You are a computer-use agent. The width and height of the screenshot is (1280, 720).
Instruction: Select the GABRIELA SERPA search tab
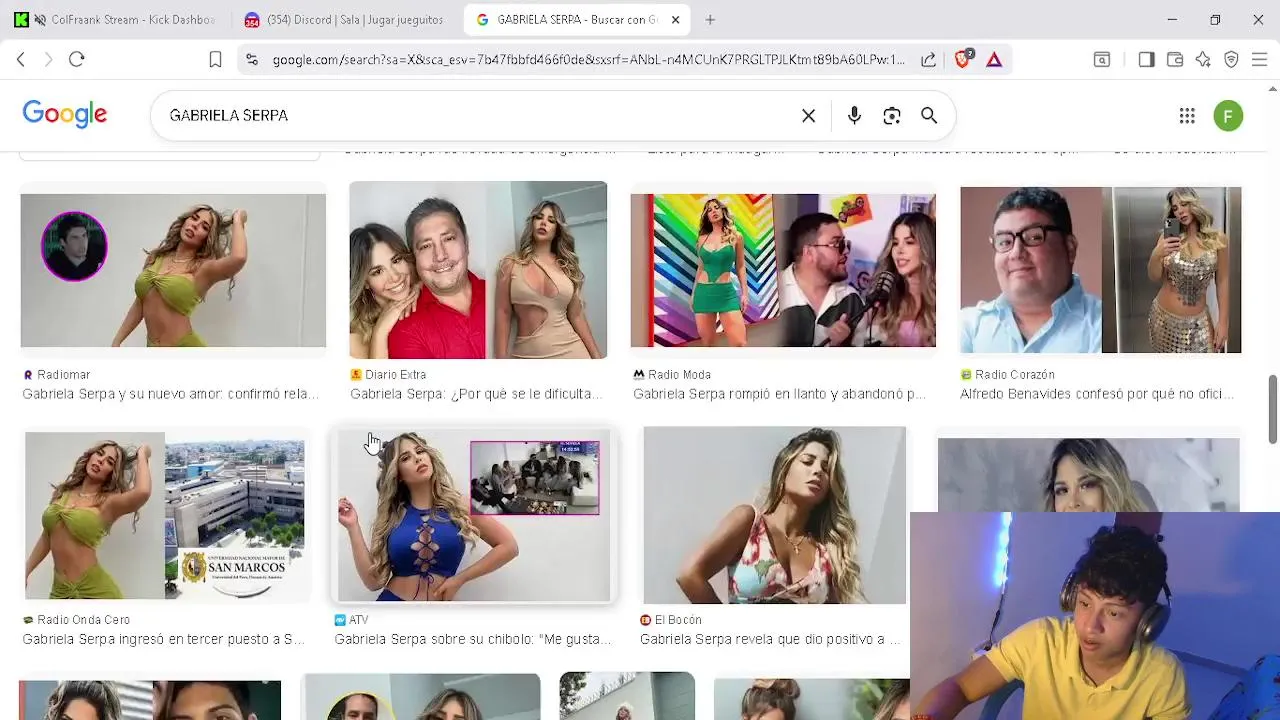577,19
